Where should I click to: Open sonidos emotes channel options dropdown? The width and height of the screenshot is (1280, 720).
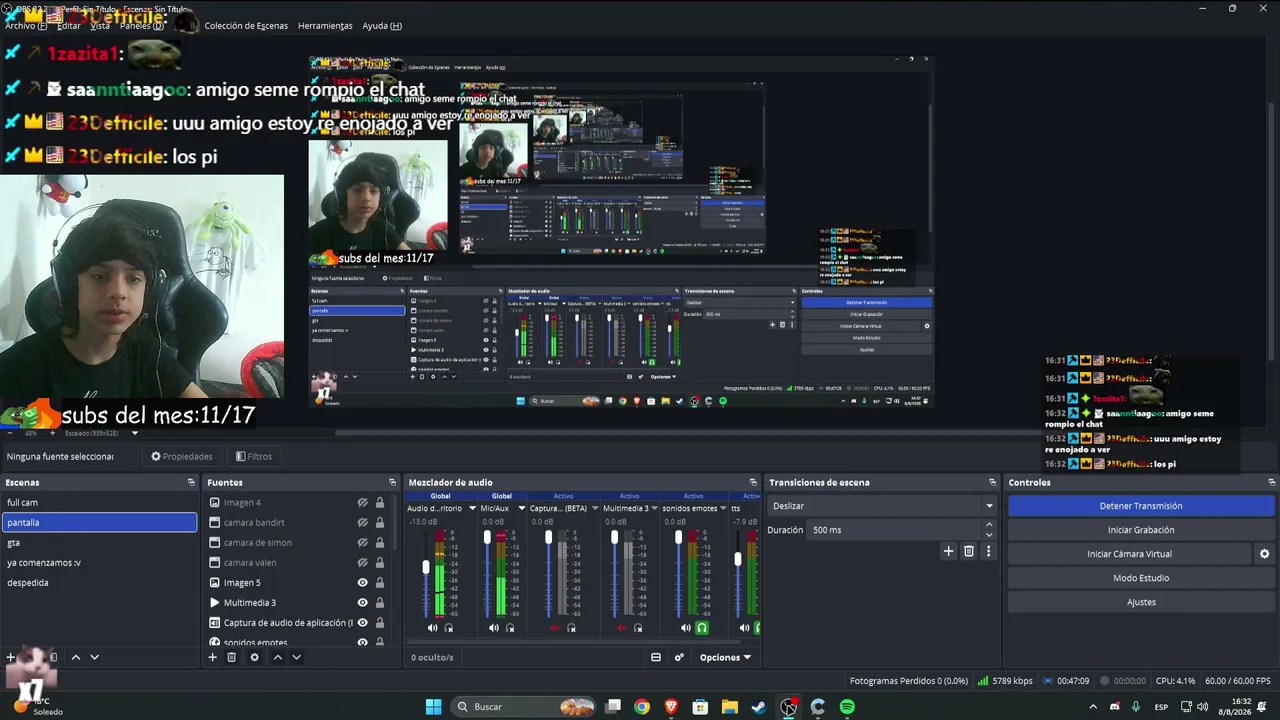pyautogui.click(x=724, y=508)
